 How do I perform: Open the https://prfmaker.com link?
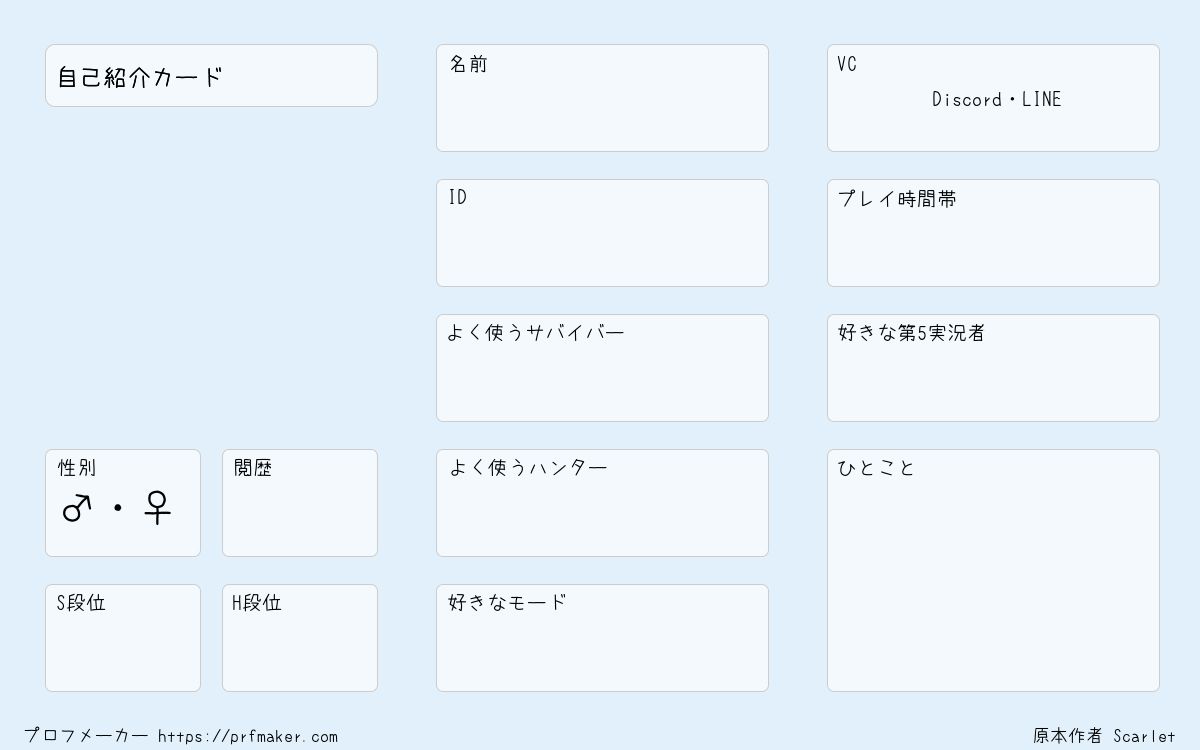[x=248, y=737]
